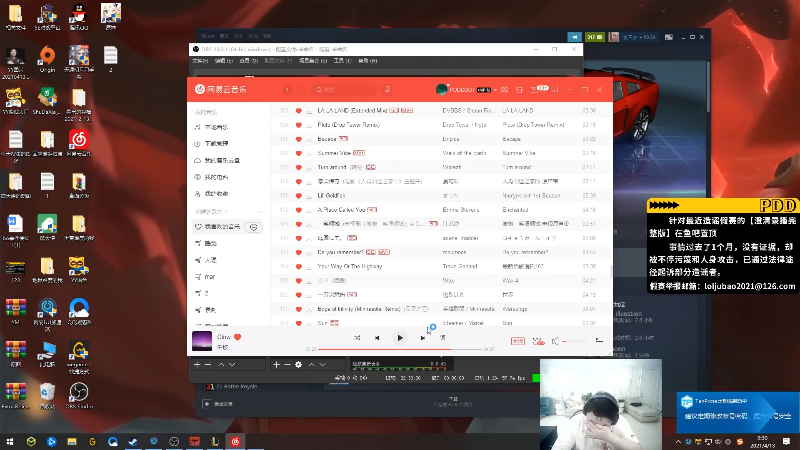Open the Edit menu in OBS window

(x=223, y=61)
